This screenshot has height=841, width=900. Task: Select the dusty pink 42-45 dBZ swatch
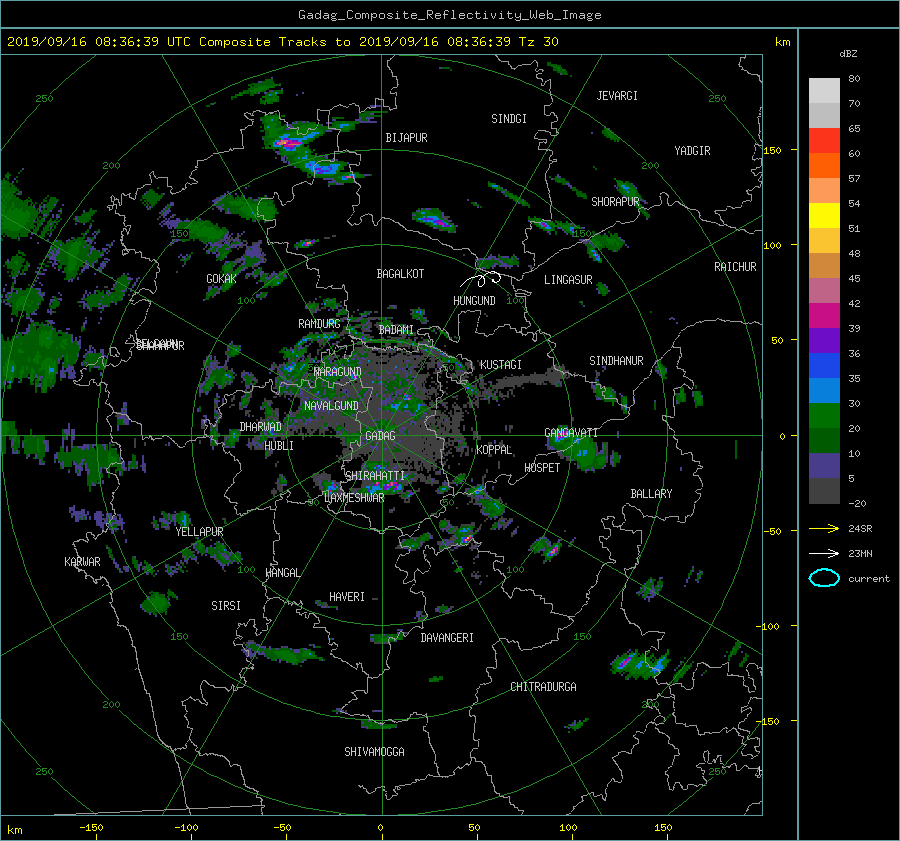click(x=824, y=290)
